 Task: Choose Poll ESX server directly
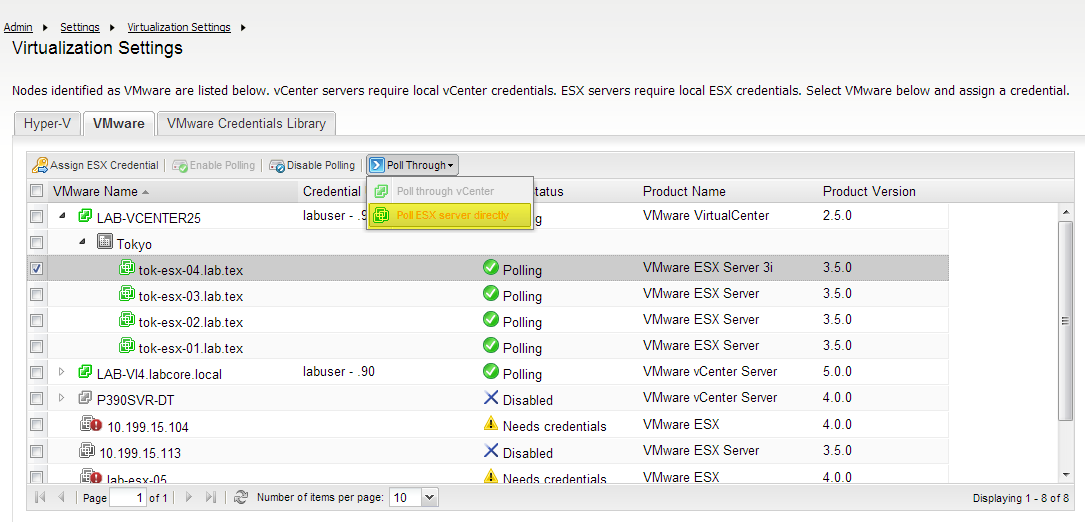[x=450, y=216]
